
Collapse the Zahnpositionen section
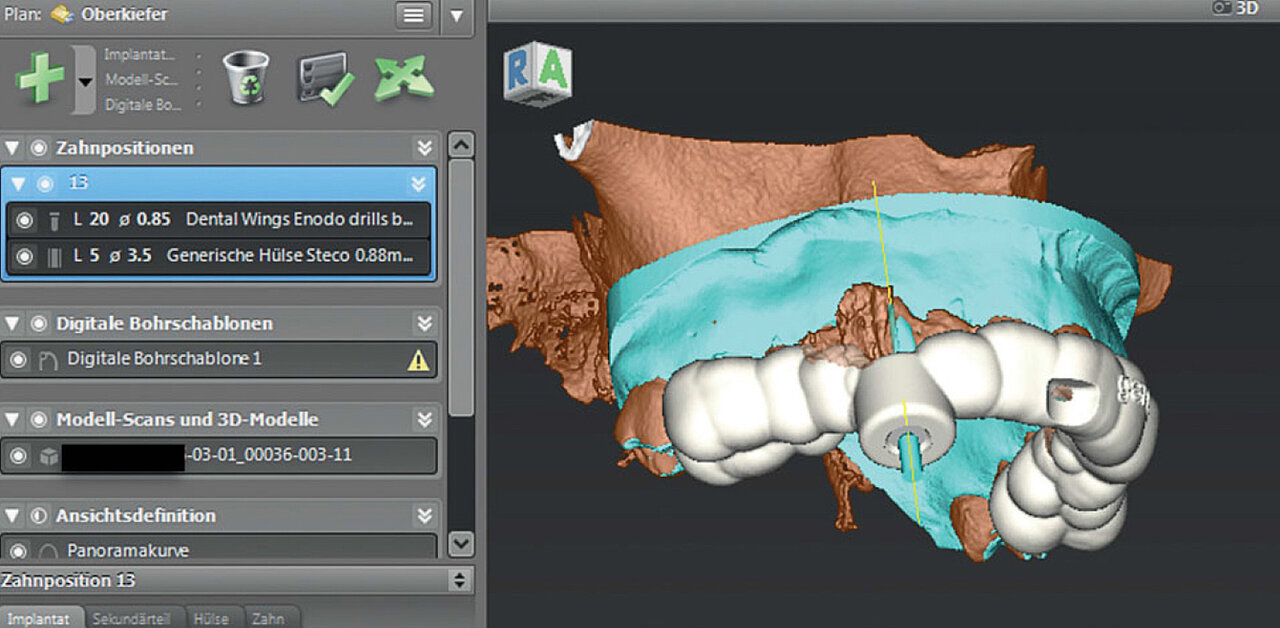point(12,148)
